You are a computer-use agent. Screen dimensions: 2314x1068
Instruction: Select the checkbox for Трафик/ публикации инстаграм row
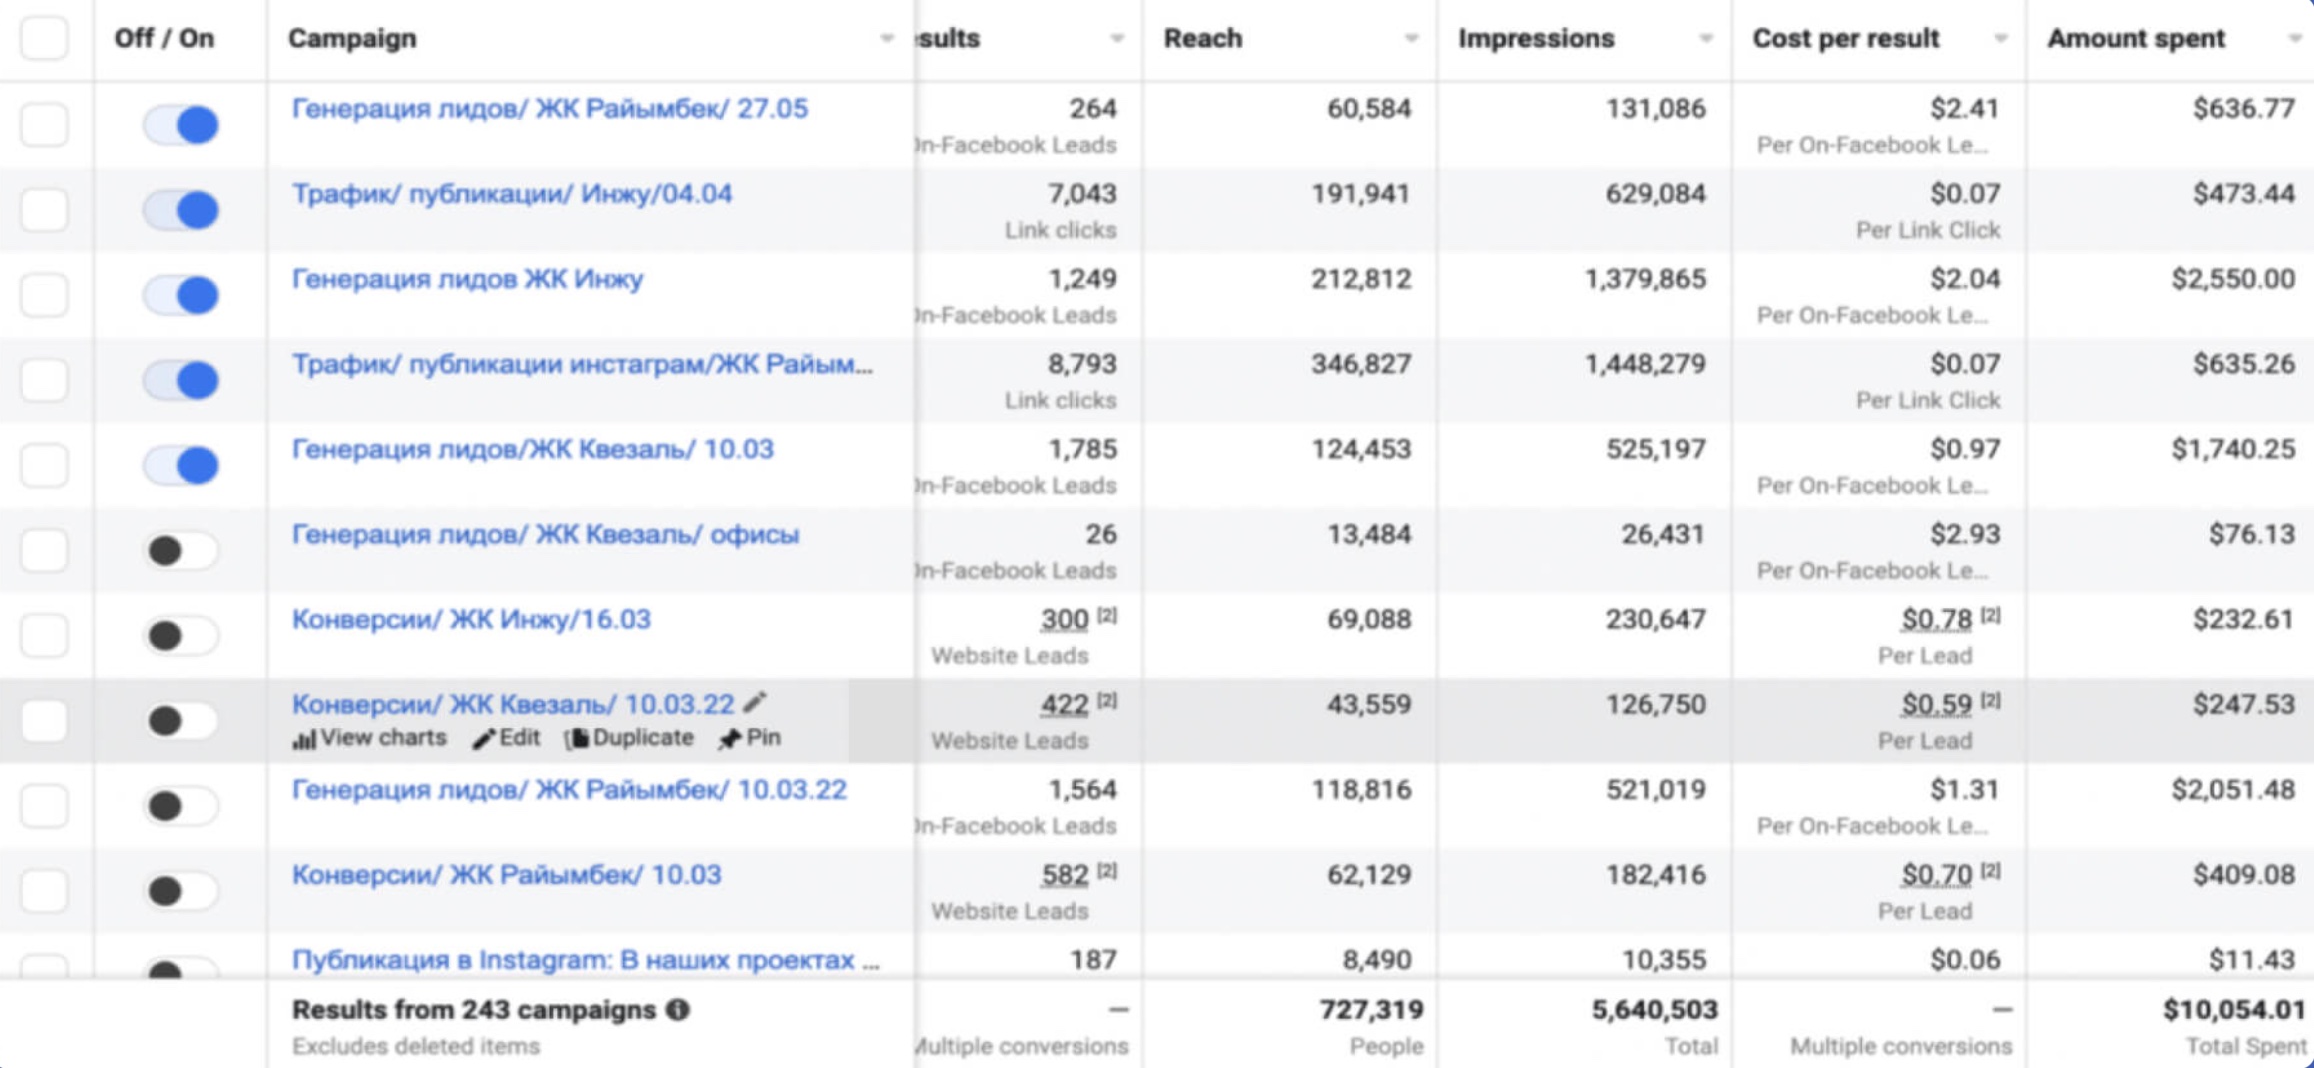(44, 380)
